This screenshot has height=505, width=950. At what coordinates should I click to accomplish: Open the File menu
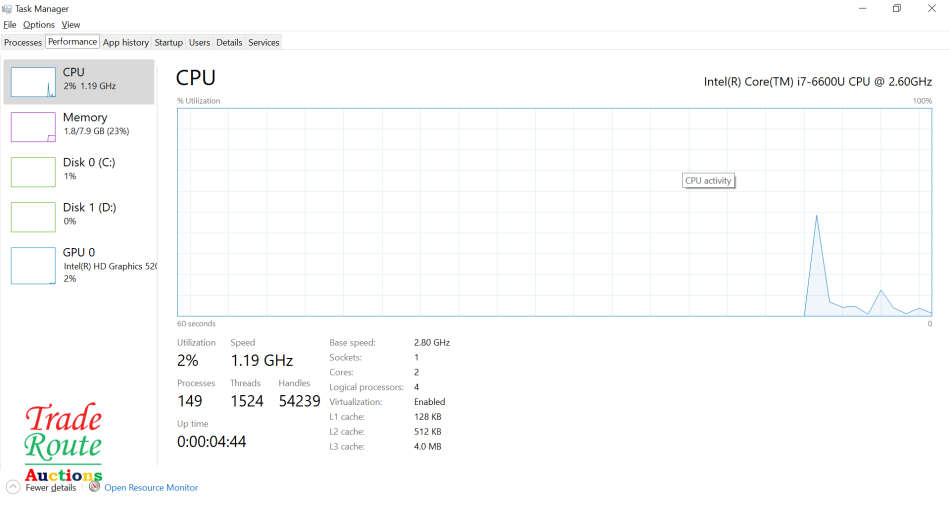click(x=10, y=24)
